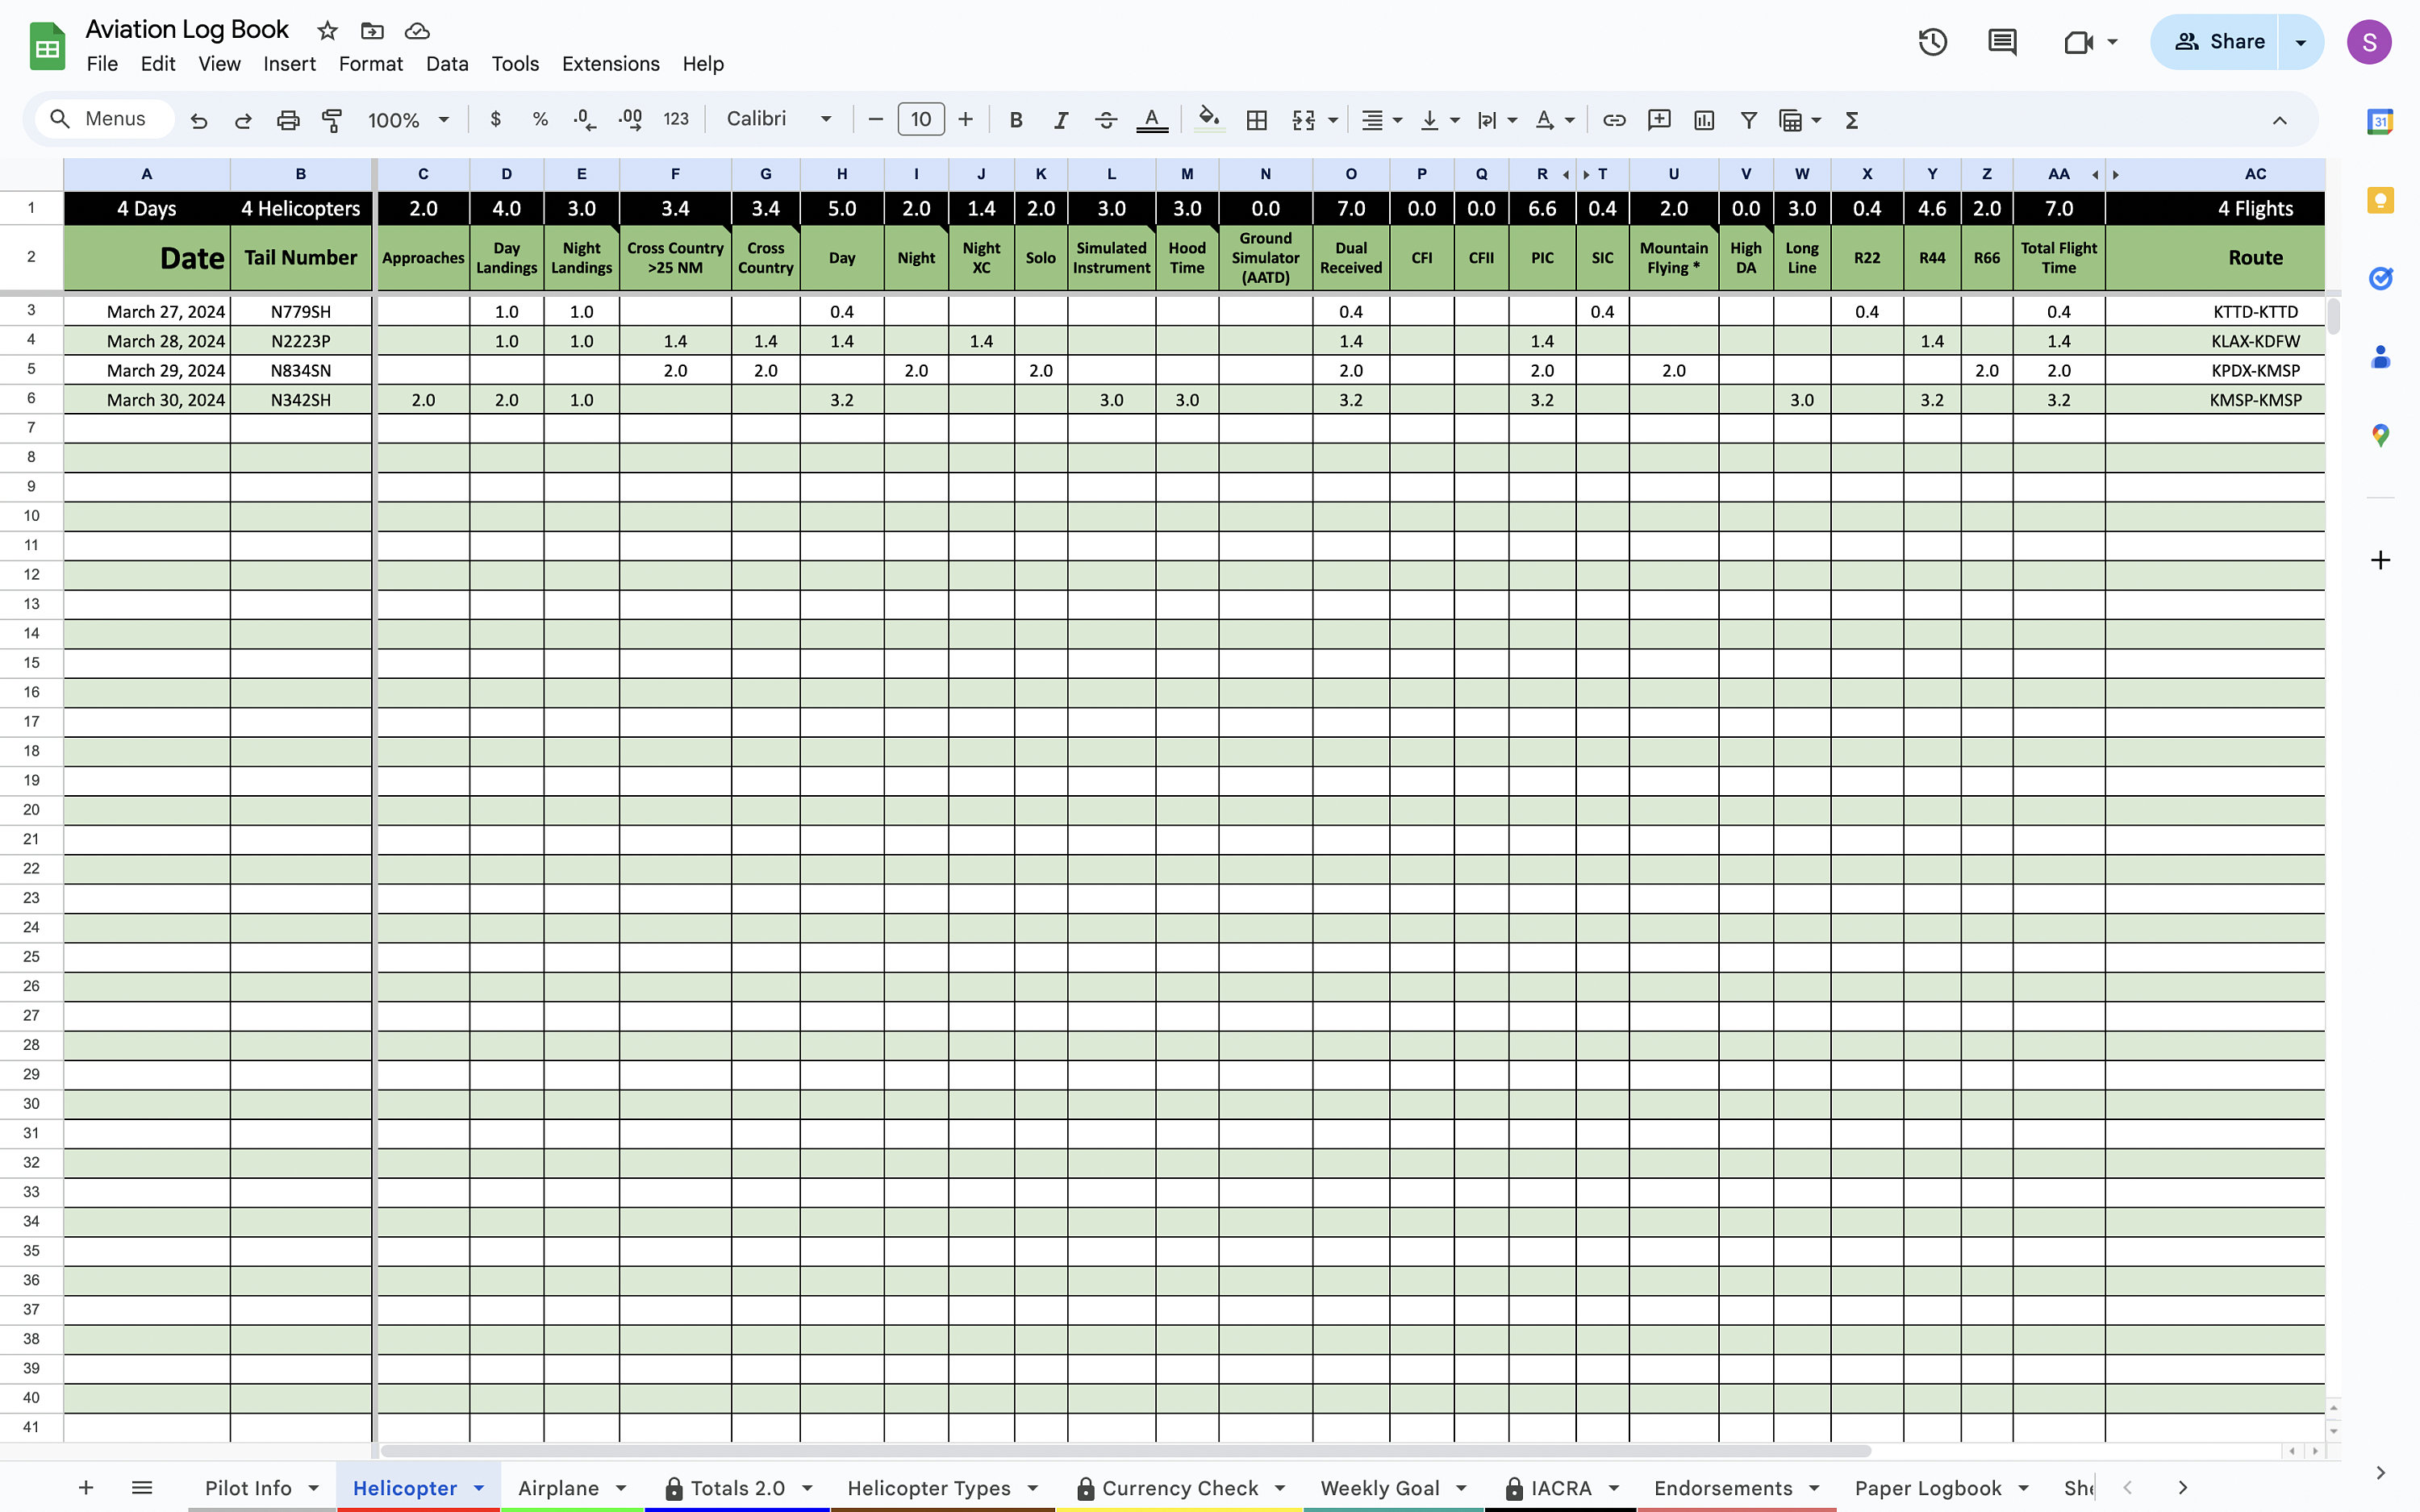
Task: Open Google Keep in the side panel
Action: pos(2381,200)
